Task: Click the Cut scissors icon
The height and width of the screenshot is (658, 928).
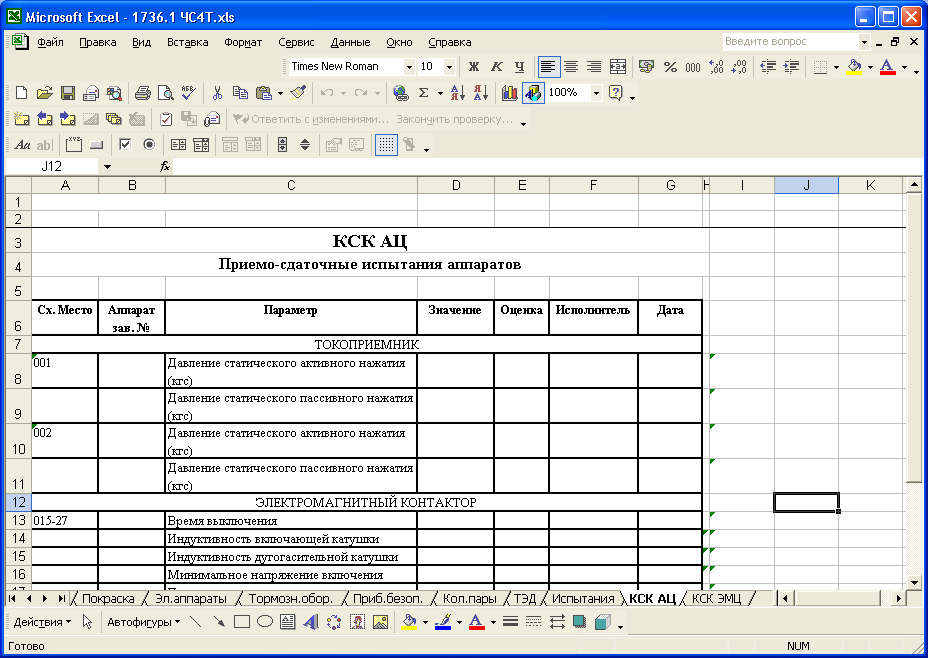Action: click(x=217, y=93)
